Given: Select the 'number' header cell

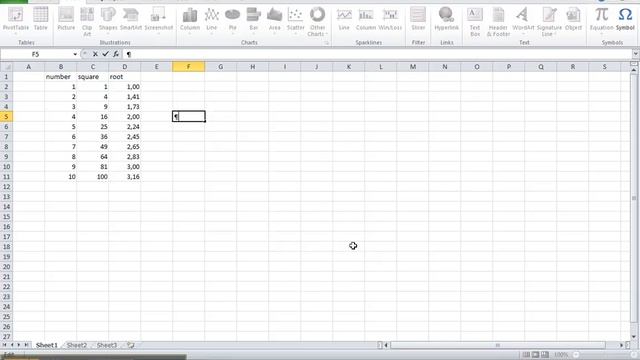Looking at the screenshot, I should point(60,77).
